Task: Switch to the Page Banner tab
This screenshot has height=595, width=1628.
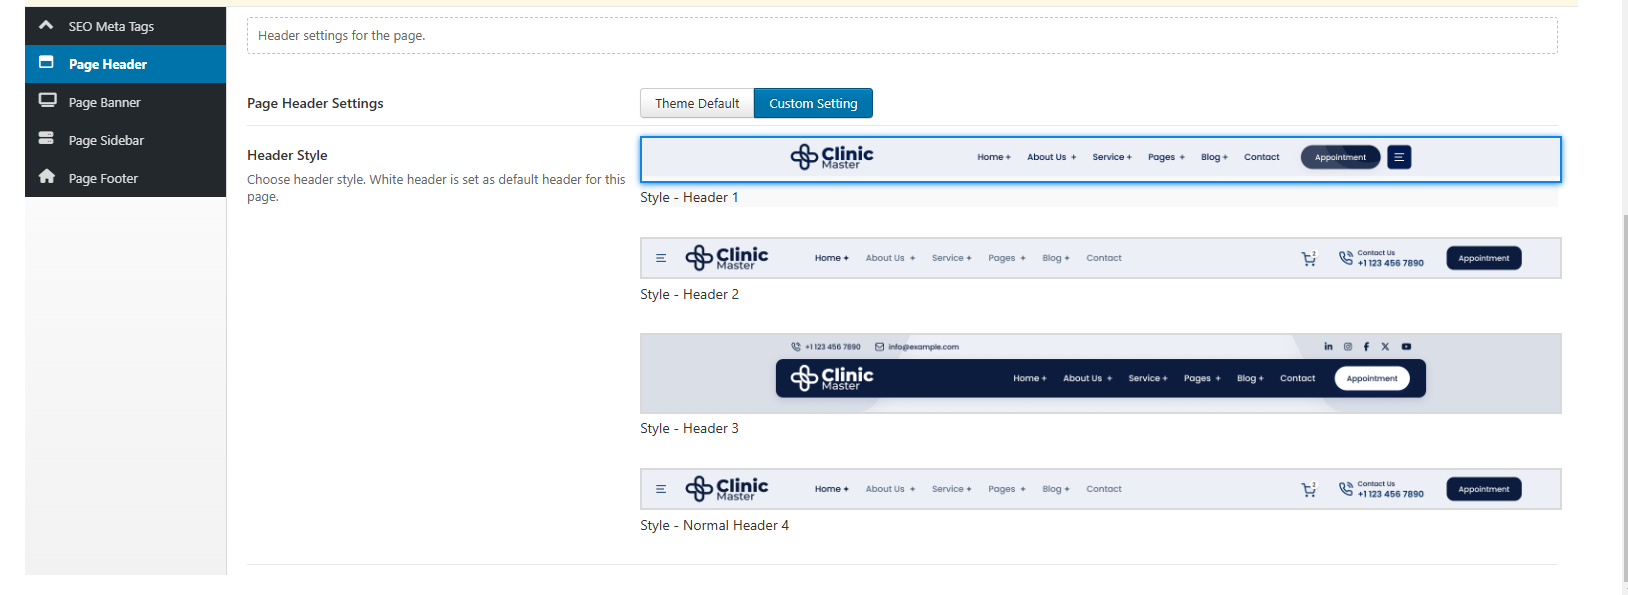Action: (x=105, y=102)
